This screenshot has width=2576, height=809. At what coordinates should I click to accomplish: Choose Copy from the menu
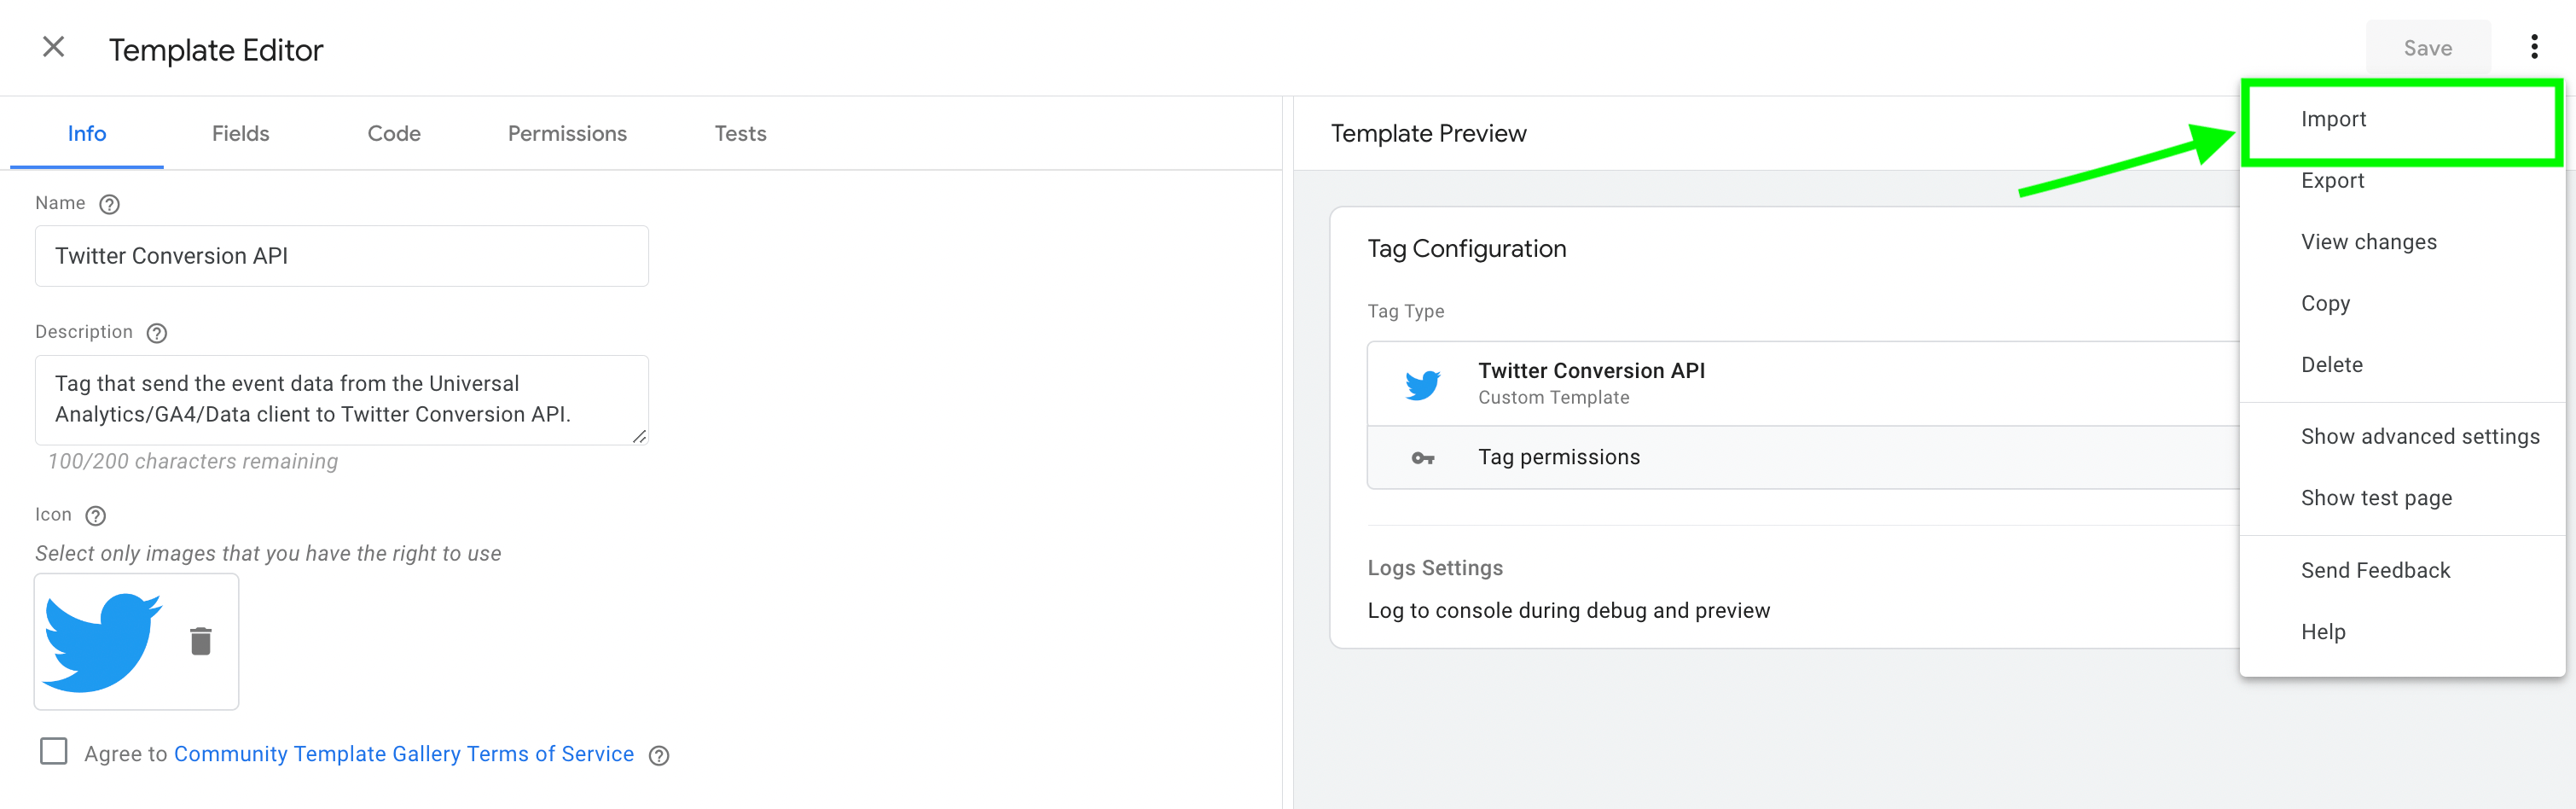(x=2402, y=303)
